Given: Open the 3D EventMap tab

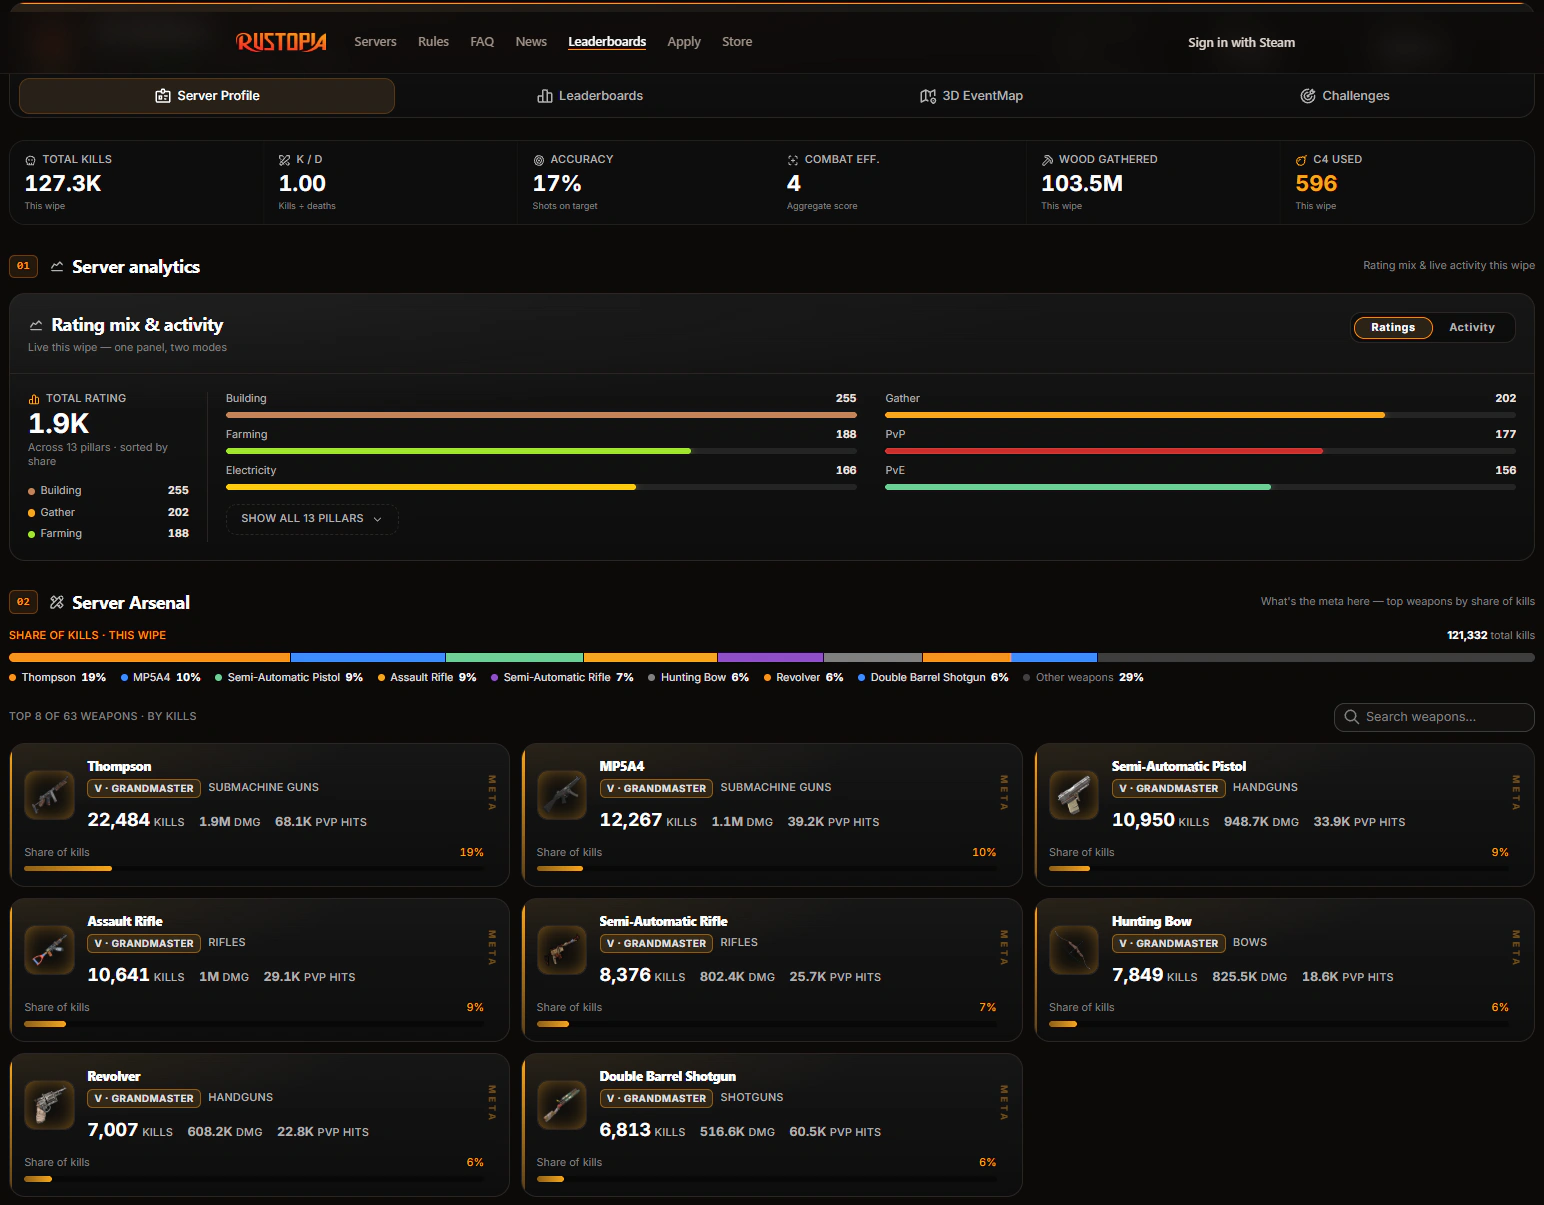Looking at the screenshot, I should coord(971,96).
